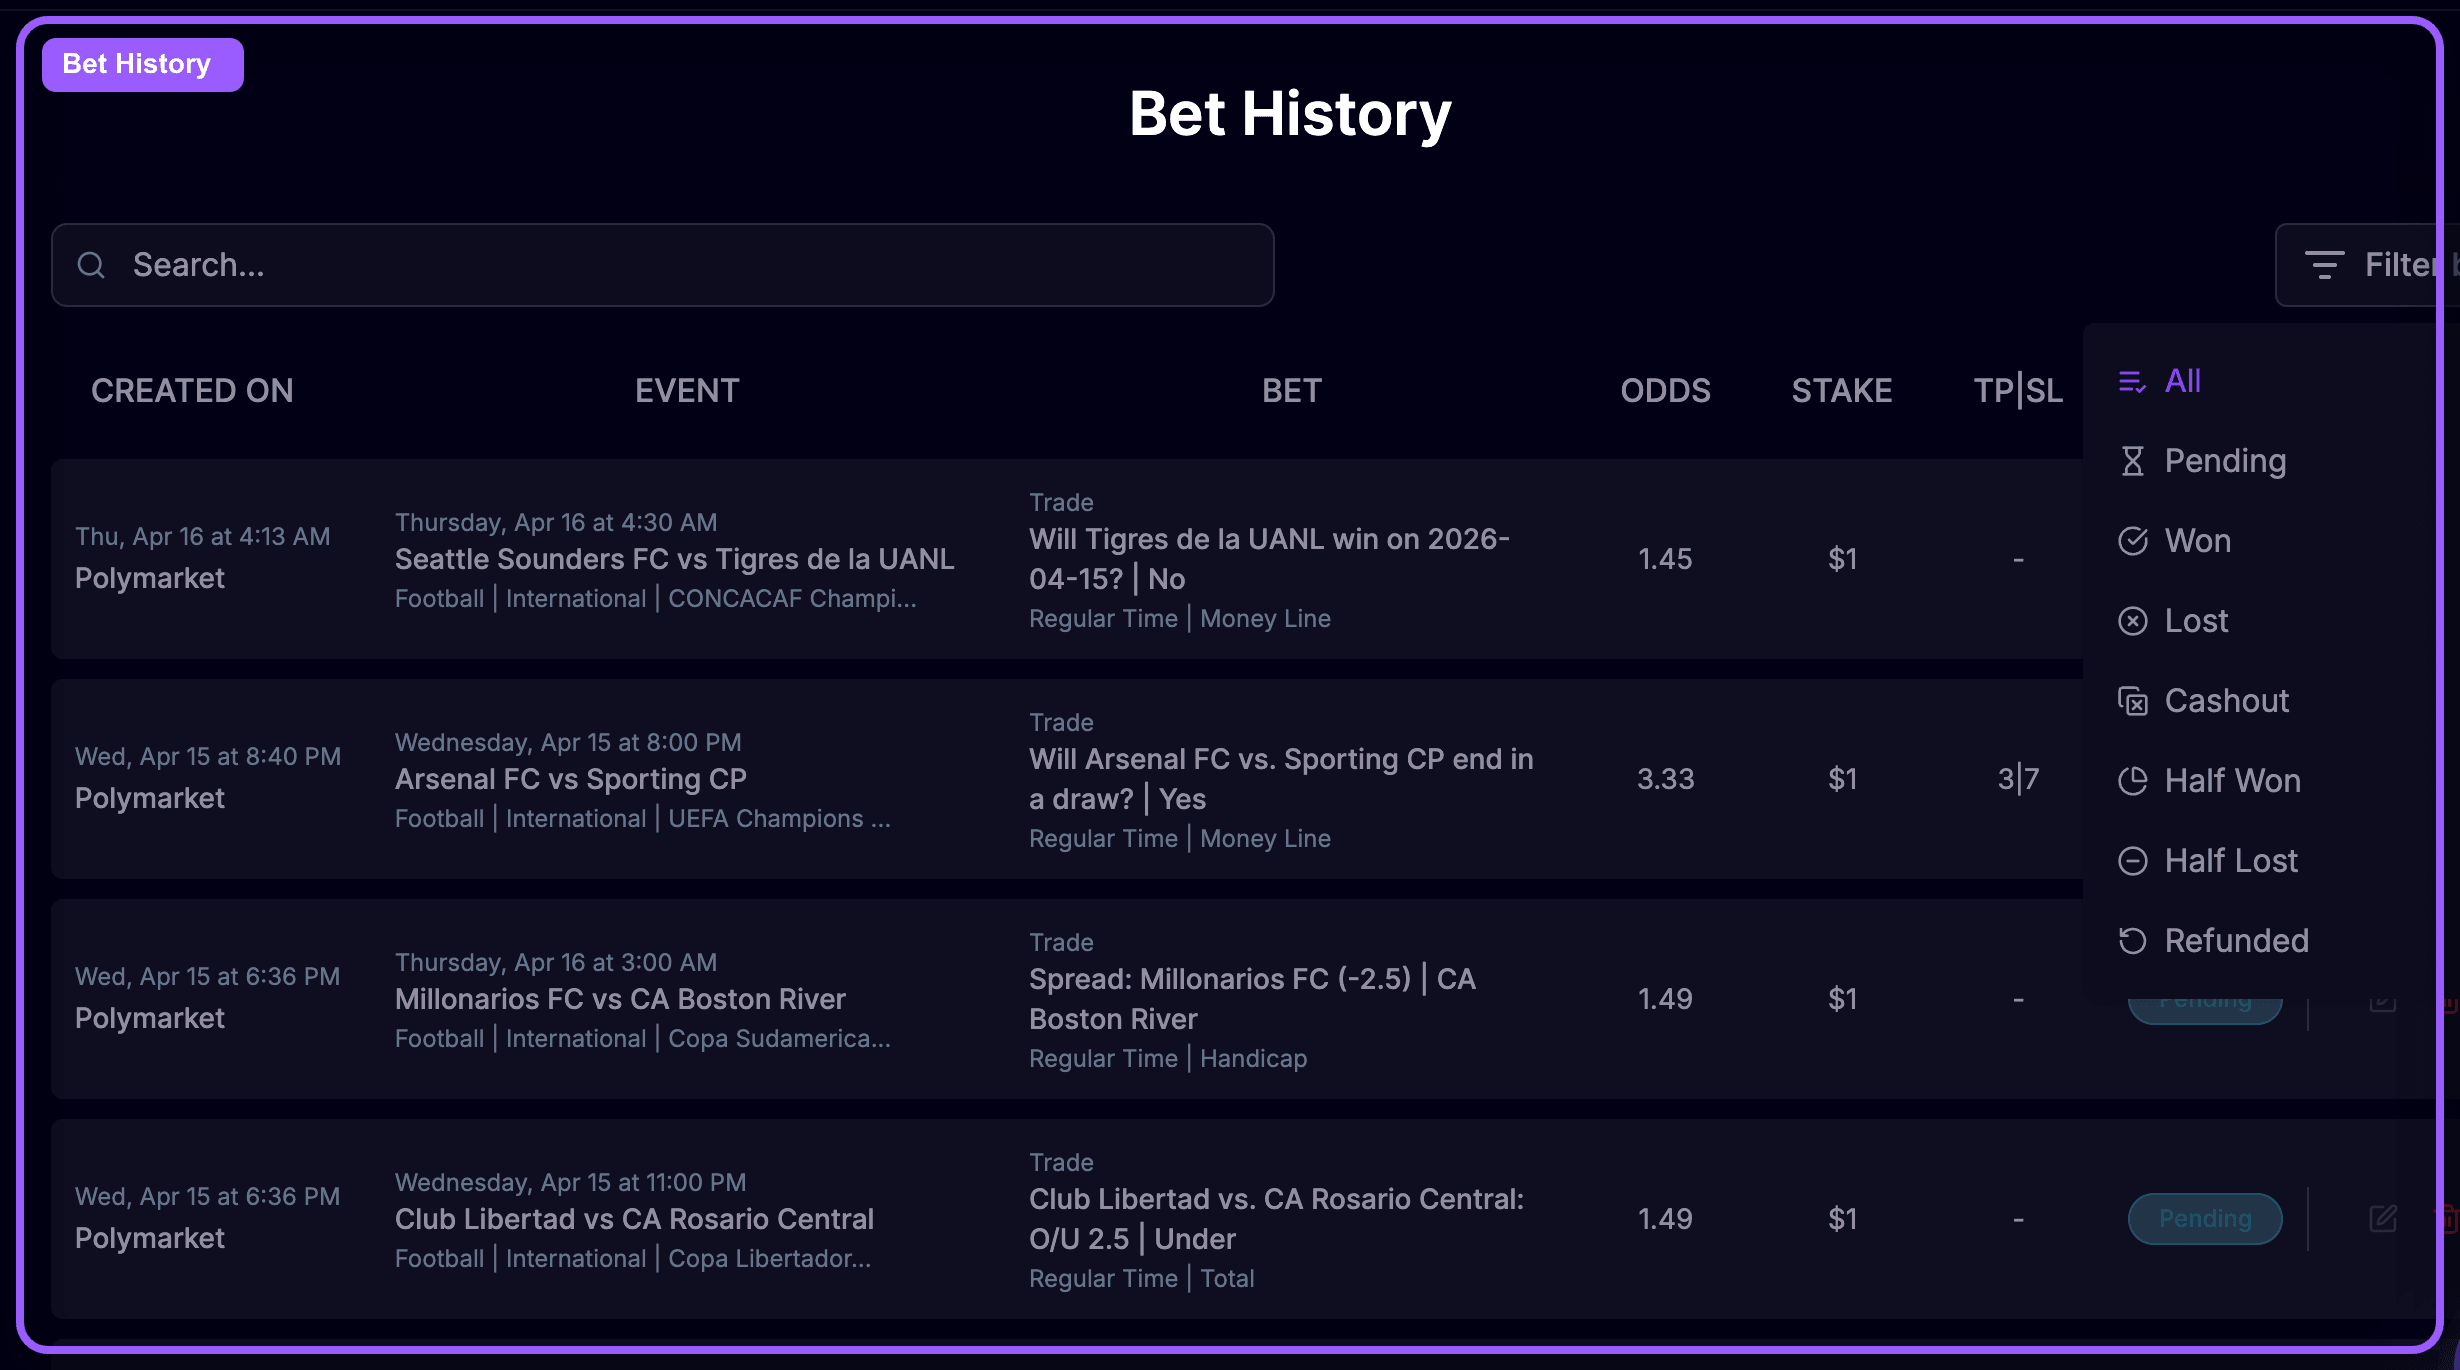Select the hourglass Pending filter icon

pyautogui.click(x=2134, y=460)
